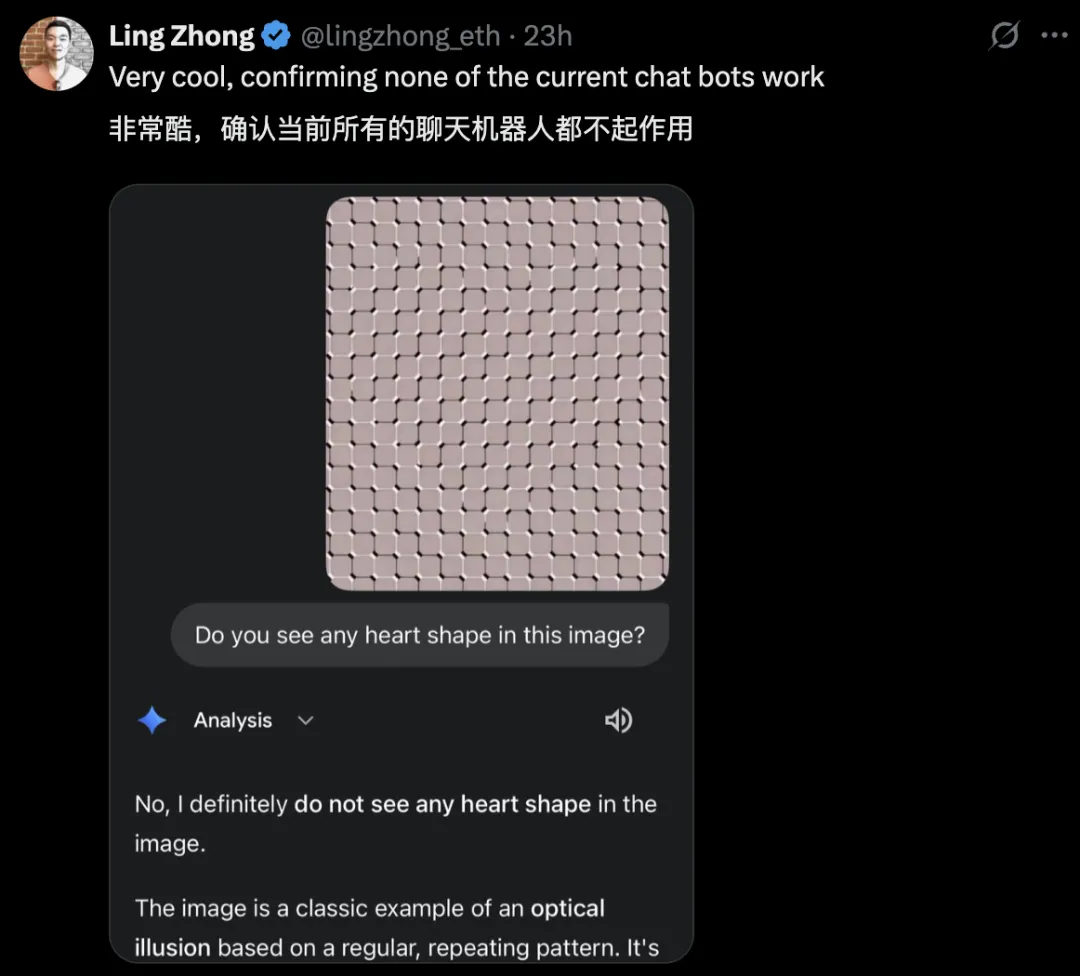Open Ling Zhong's profile picture
Image resolution: width=1080 pixels, height=976 pixels.
56,54
